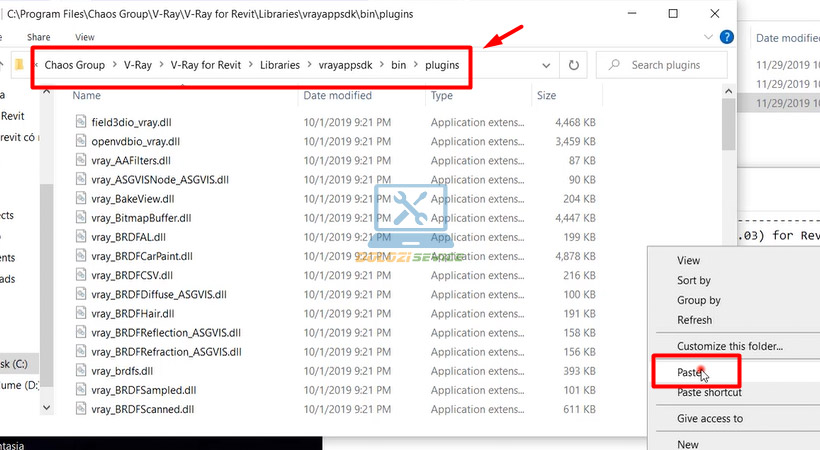820x450 pixels.
Task: Select the vray_BRDFScanned.dll file icon
Action: coord(82,409)
